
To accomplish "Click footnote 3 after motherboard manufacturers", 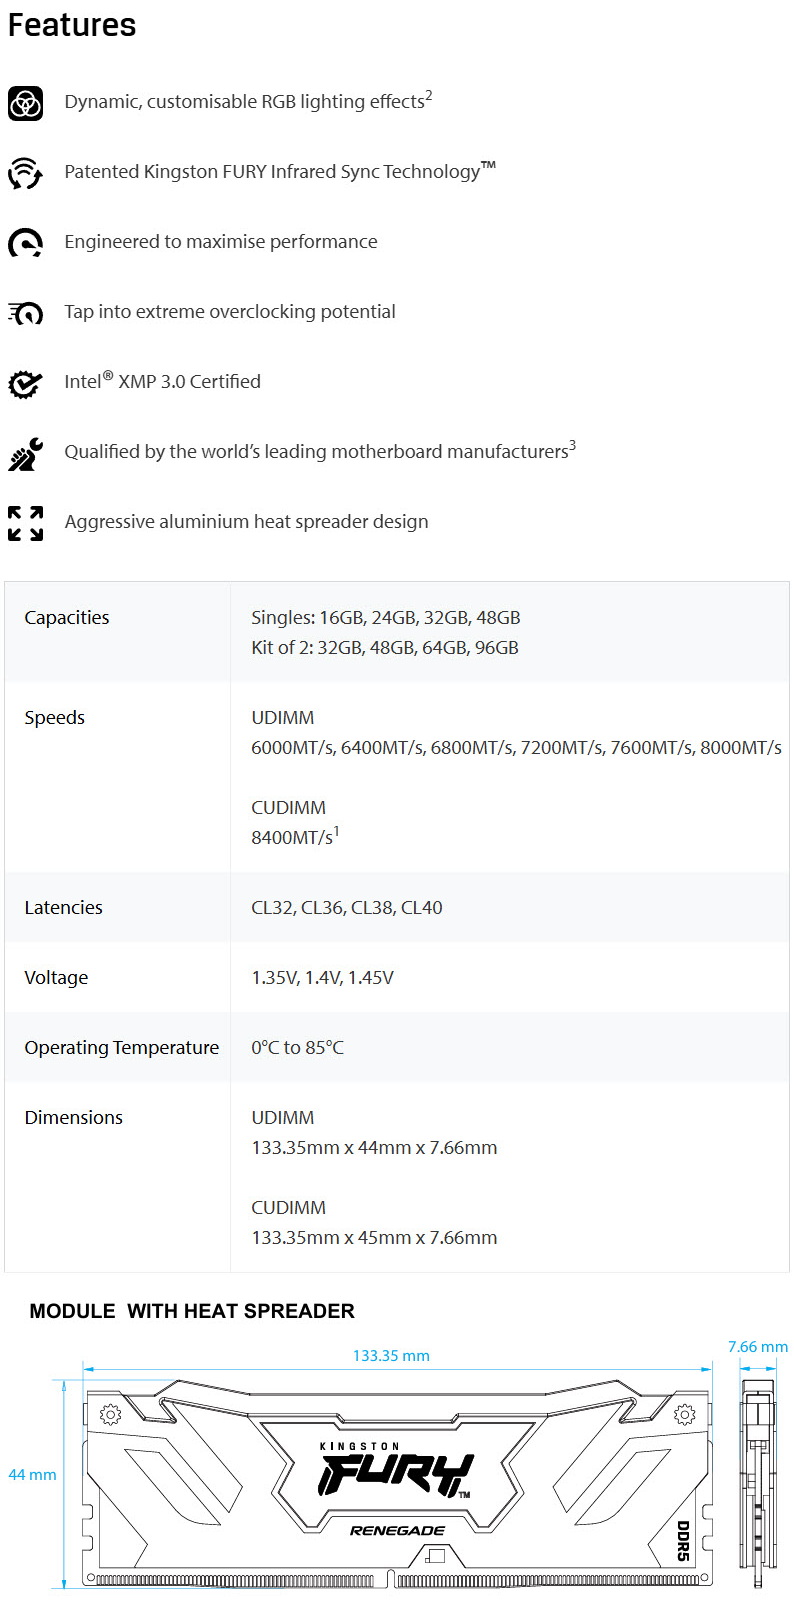I will (573, 445).
